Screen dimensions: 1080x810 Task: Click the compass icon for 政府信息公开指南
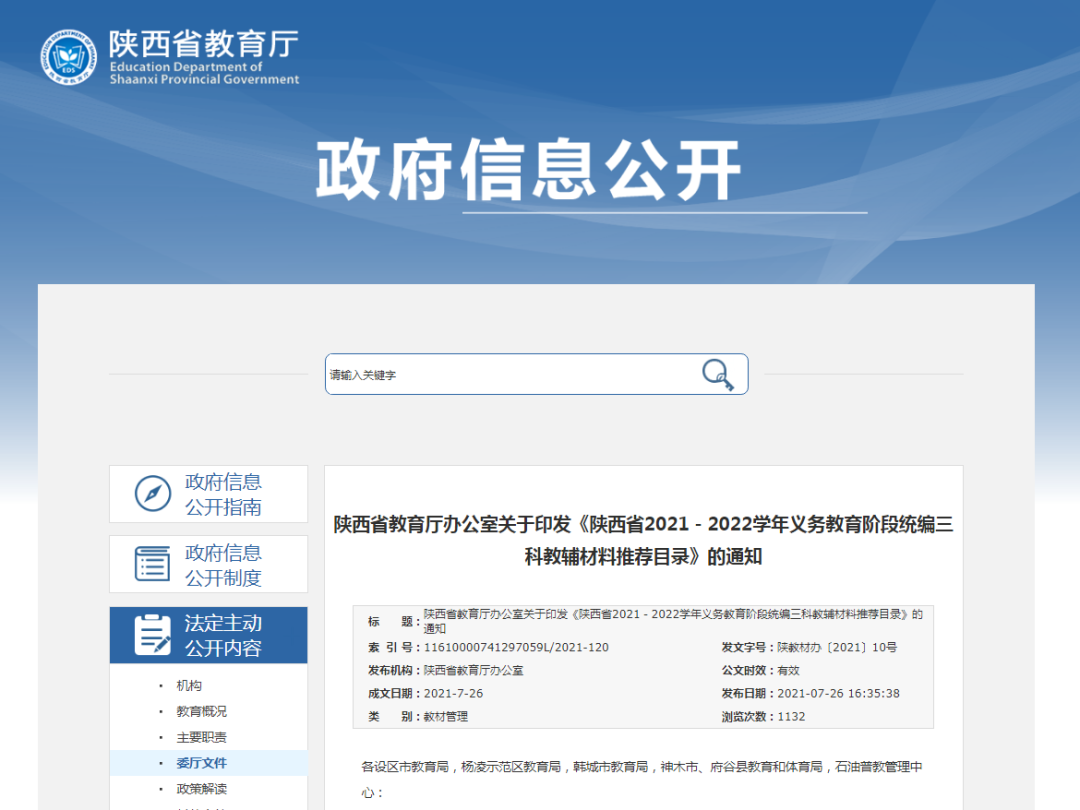[x=153, y=494]
